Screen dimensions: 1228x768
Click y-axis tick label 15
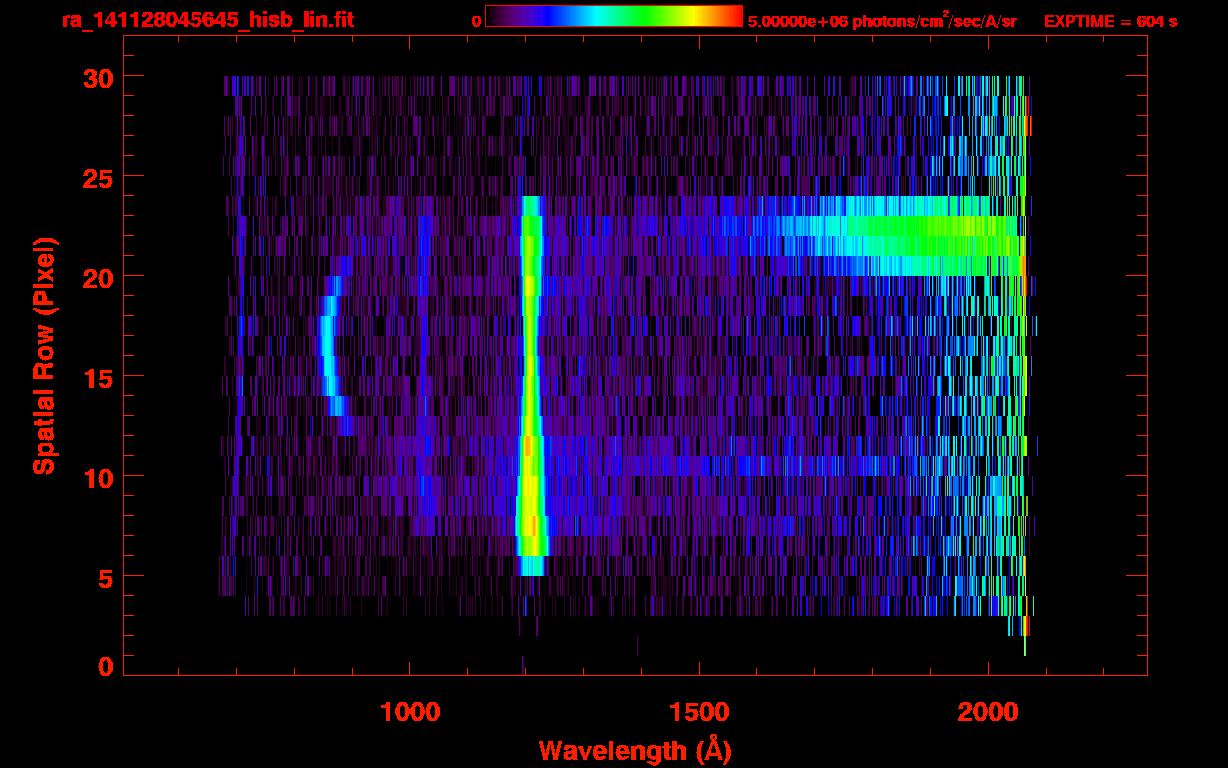point(98,377)
